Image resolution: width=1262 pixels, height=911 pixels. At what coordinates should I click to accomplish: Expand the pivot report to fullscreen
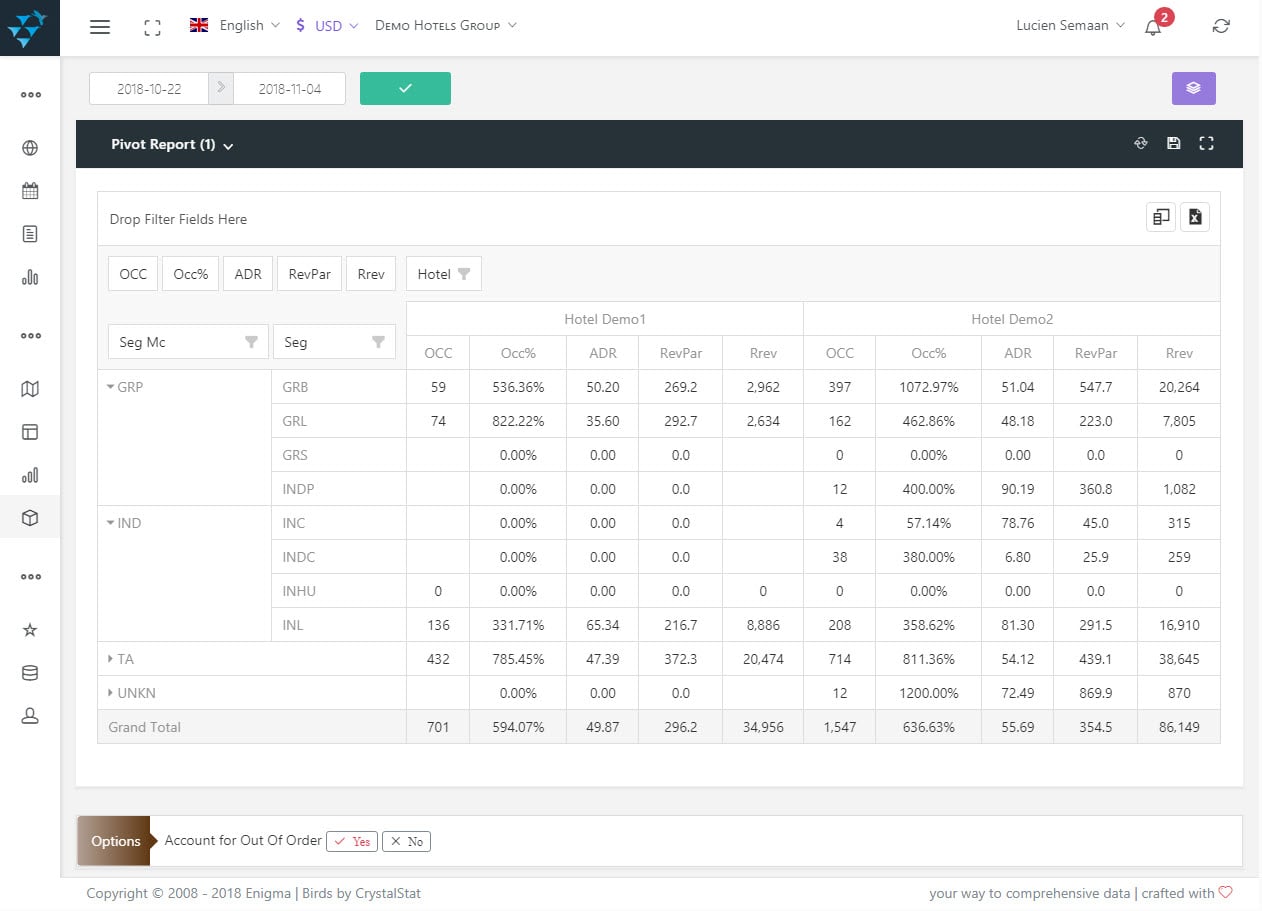pos(1206,143)
